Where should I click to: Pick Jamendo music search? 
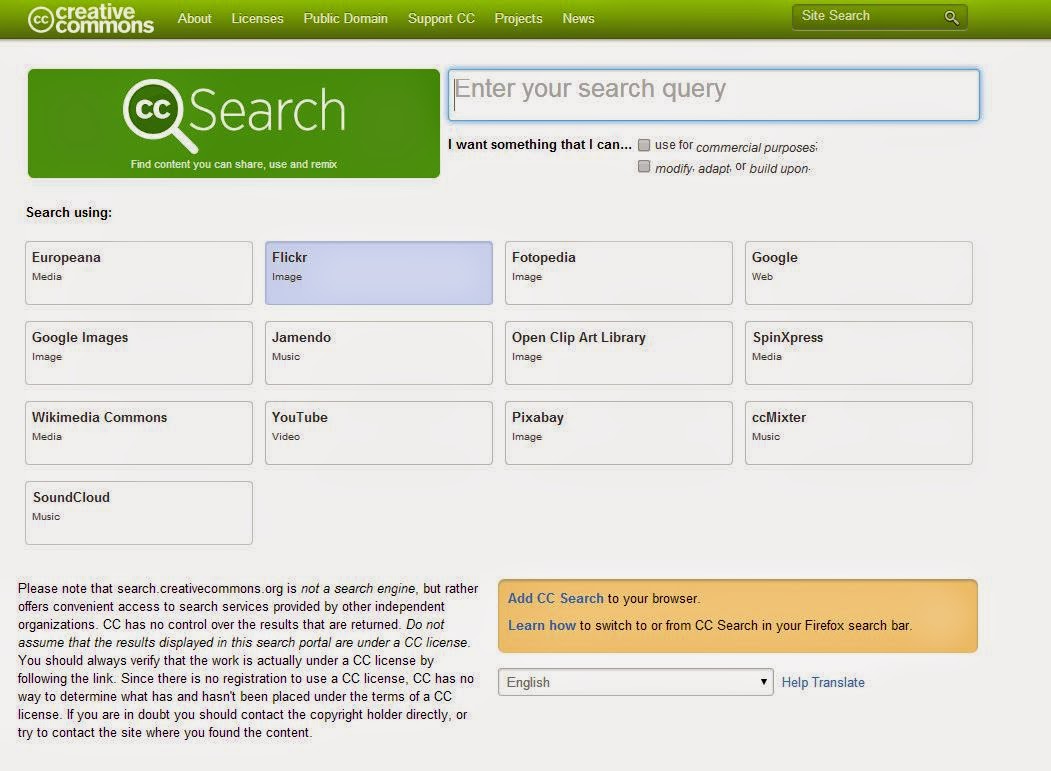tap(379, 353)
